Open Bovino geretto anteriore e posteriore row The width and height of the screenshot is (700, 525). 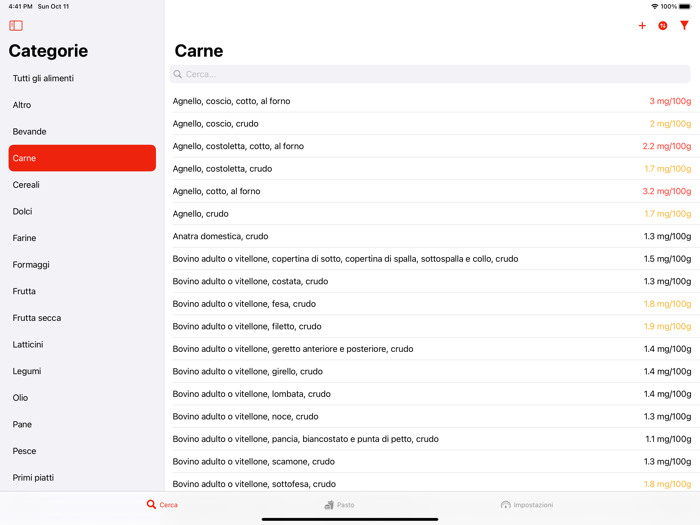[x=432, y=349]
